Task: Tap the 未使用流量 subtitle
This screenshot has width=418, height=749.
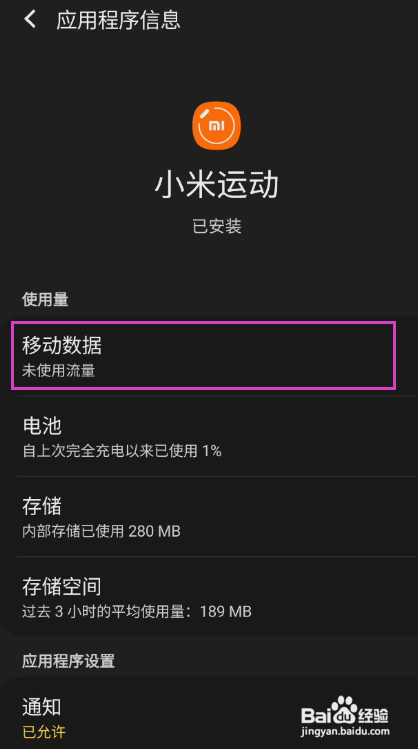Action: click(58, 371)
